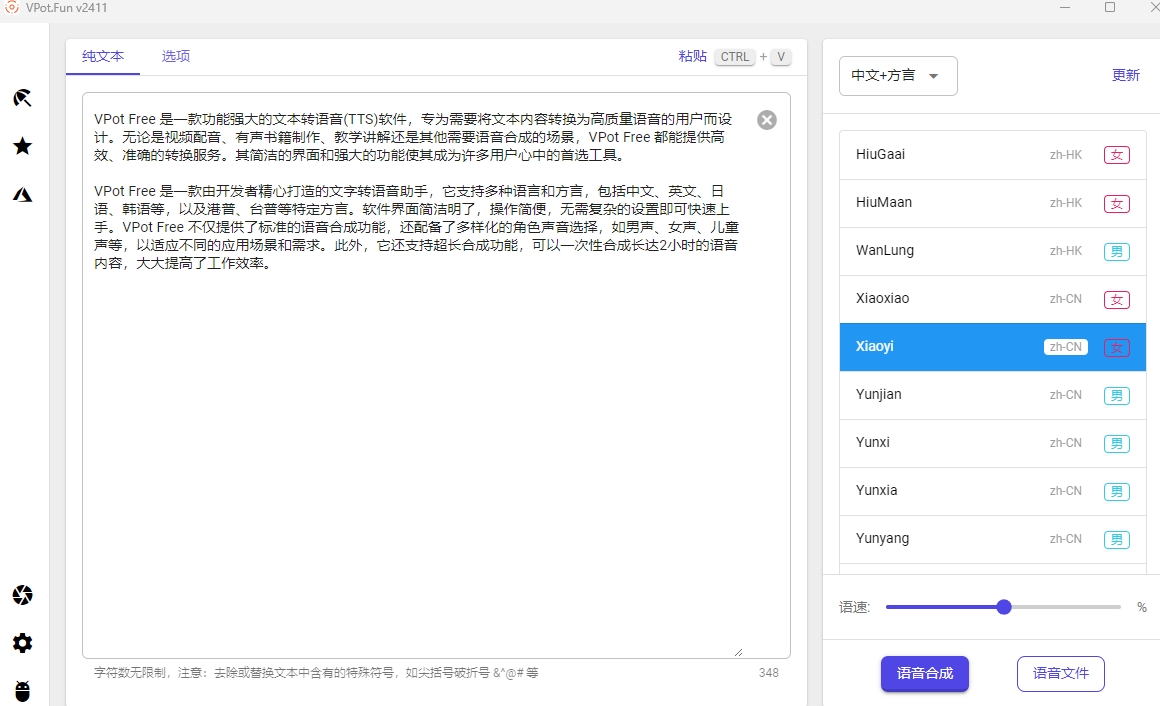
Task: Click the voice name HiuMaan
Action: (x=884, y=202)
